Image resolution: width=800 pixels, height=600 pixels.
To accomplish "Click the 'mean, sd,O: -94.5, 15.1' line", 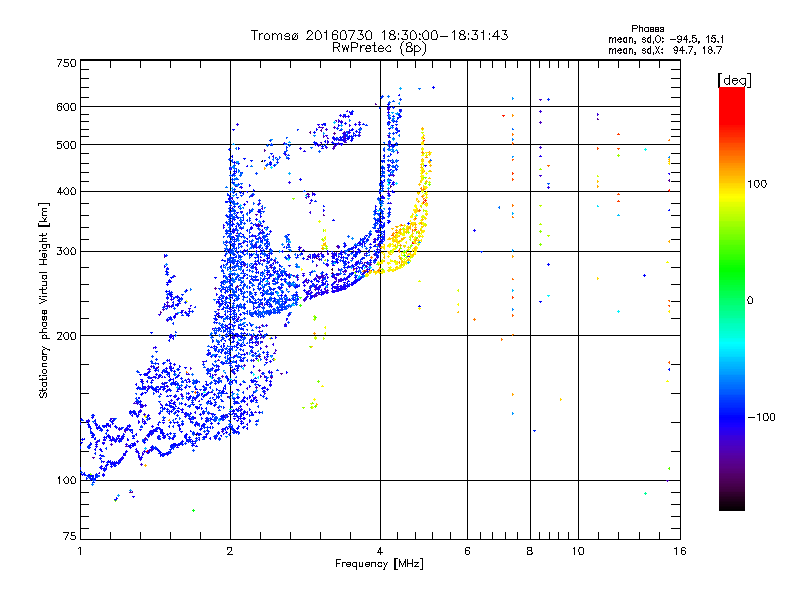I will coord(666,39).
